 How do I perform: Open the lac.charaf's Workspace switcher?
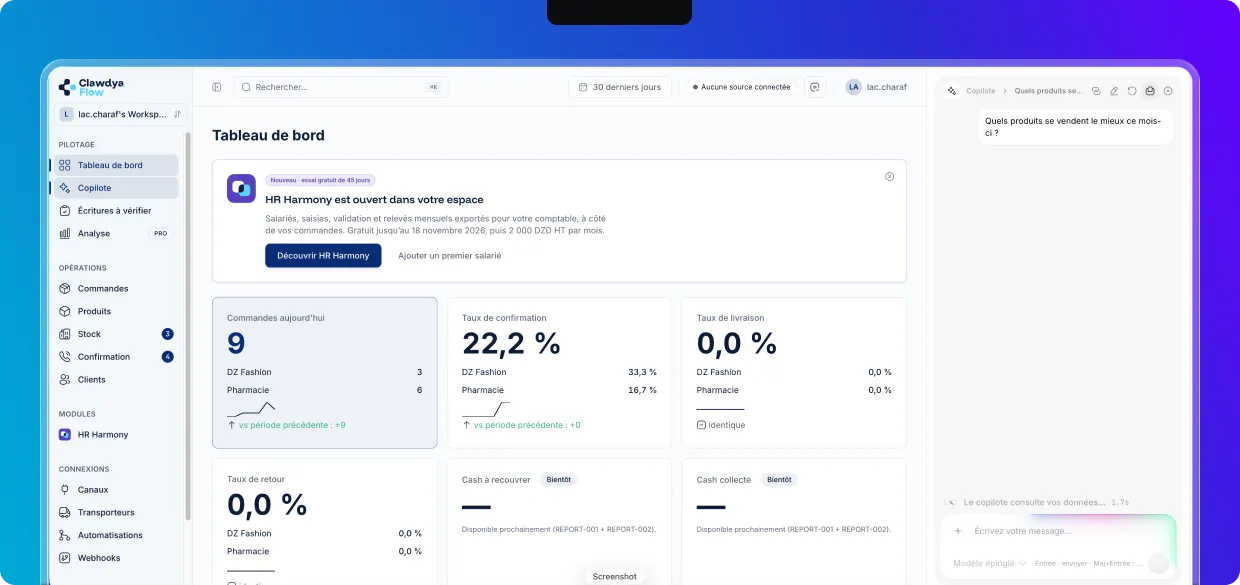[x=120, y=114]
